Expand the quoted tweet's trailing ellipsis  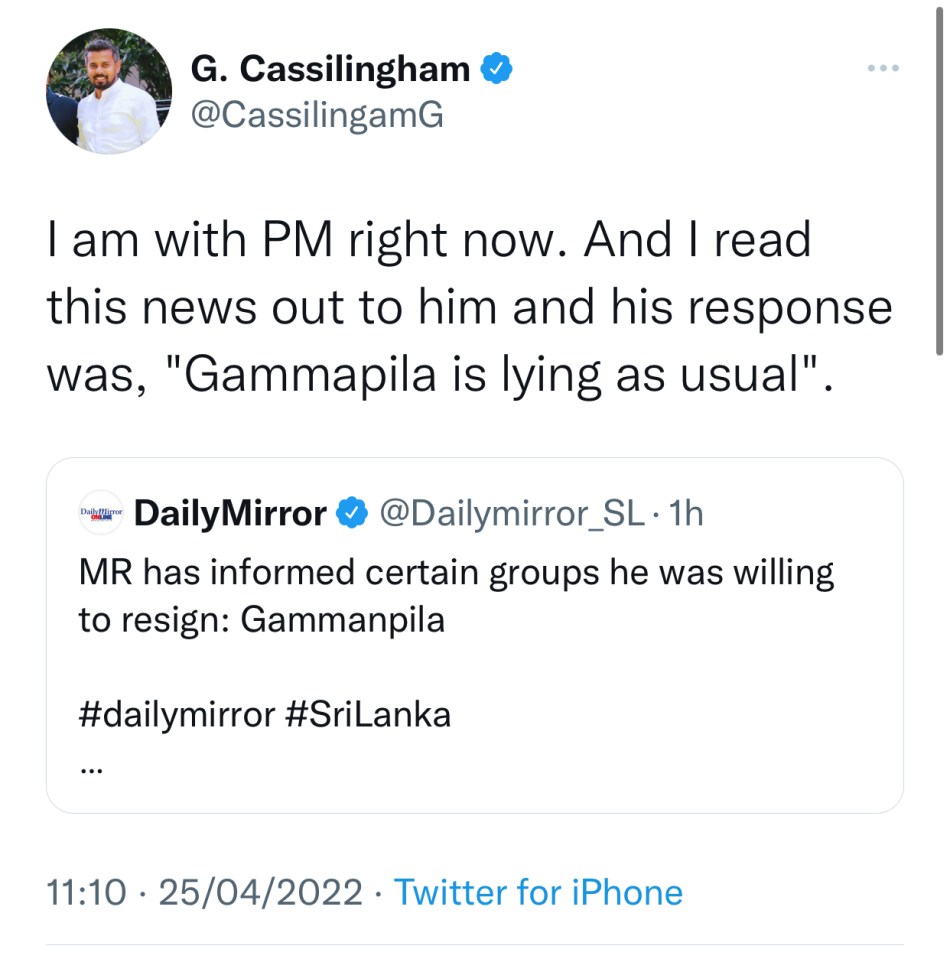(x=89, y=767)
